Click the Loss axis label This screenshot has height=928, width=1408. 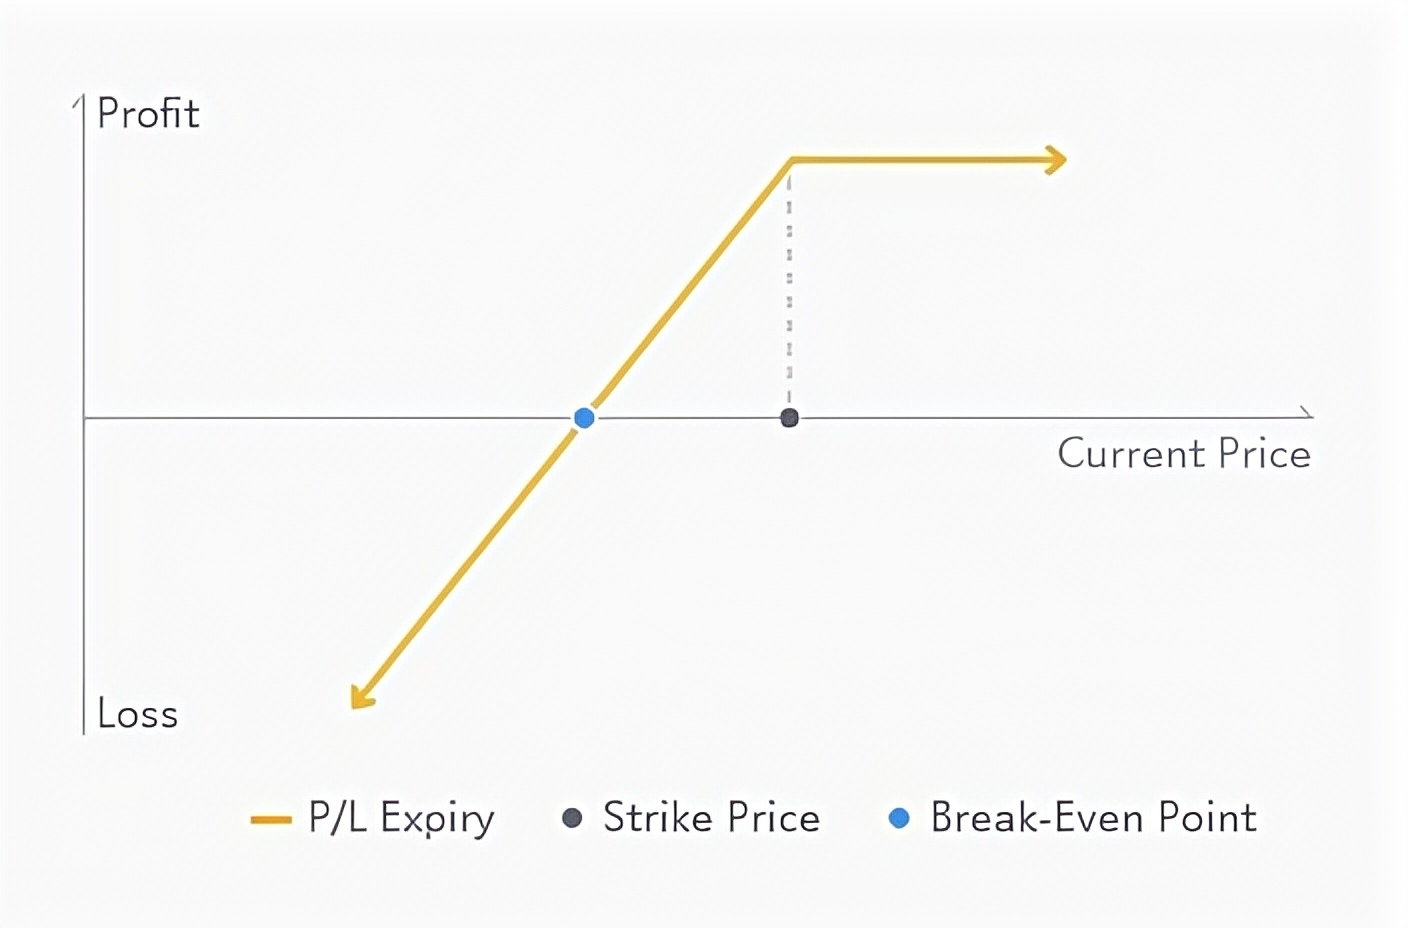[138, 714]
